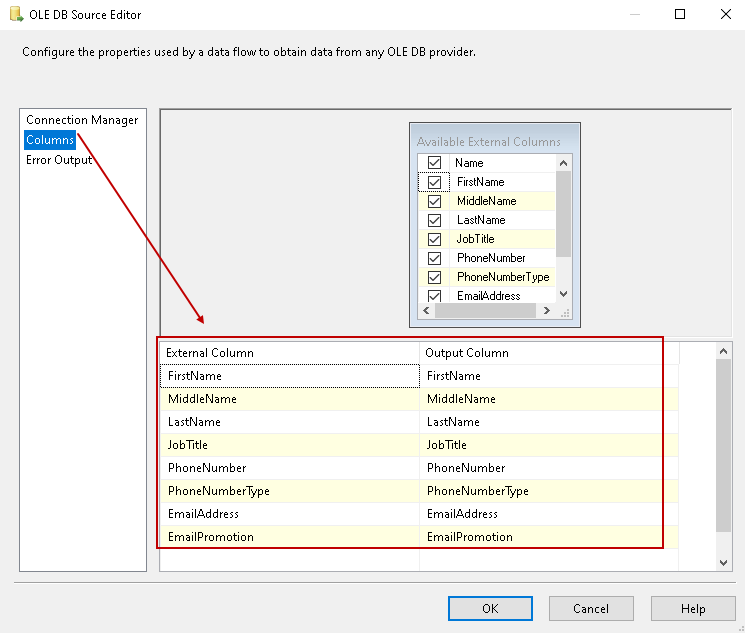
Task: Close the OLE DB Source Editor window
Action: [x=726, y=14]
